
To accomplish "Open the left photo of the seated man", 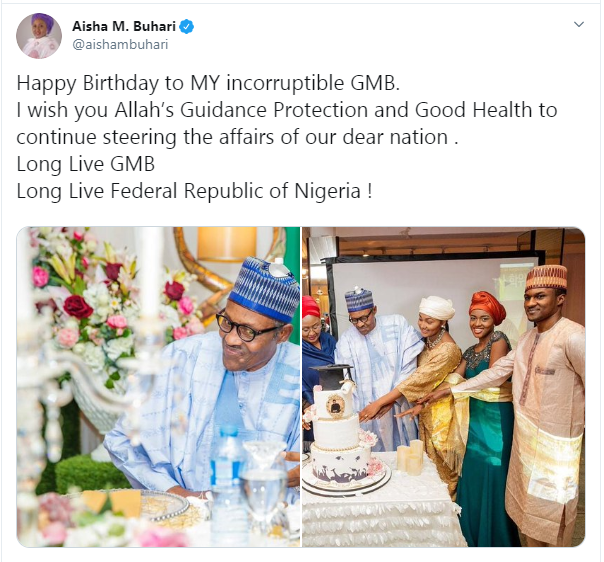I will point(158,387).
